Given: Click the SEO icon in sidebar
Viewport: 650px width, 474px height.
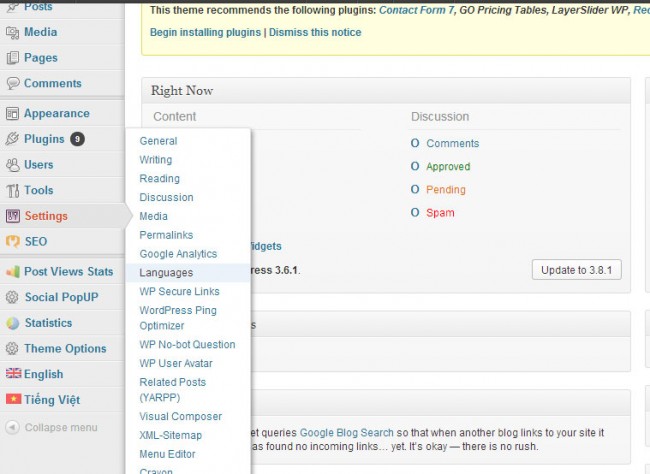Looking at the screenshot, I should coord(13,241).
